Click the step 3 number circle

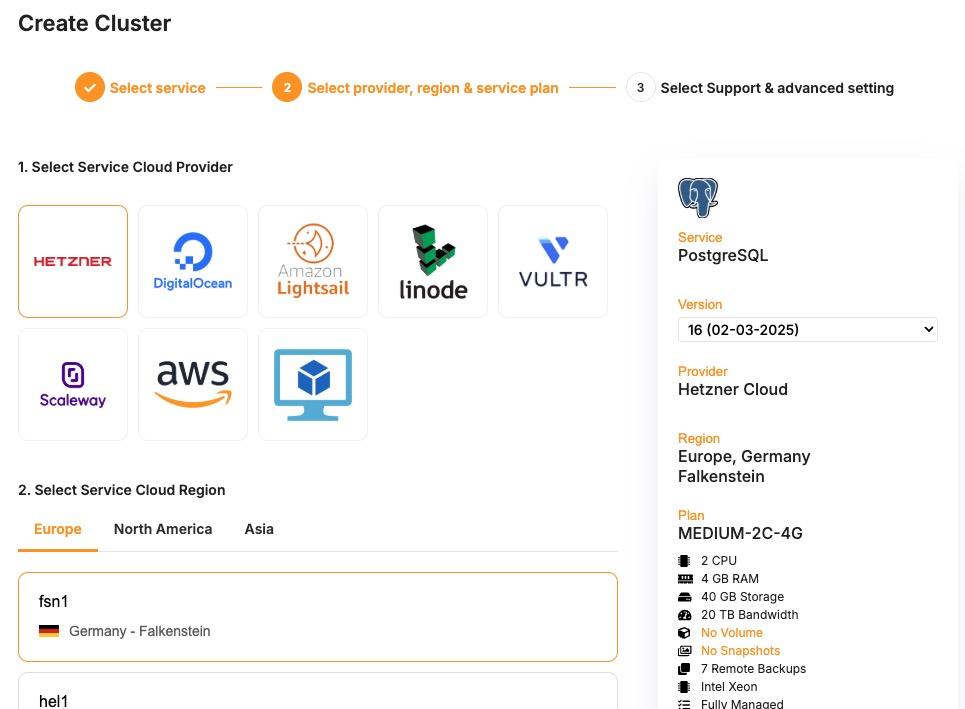pos(640,88)
